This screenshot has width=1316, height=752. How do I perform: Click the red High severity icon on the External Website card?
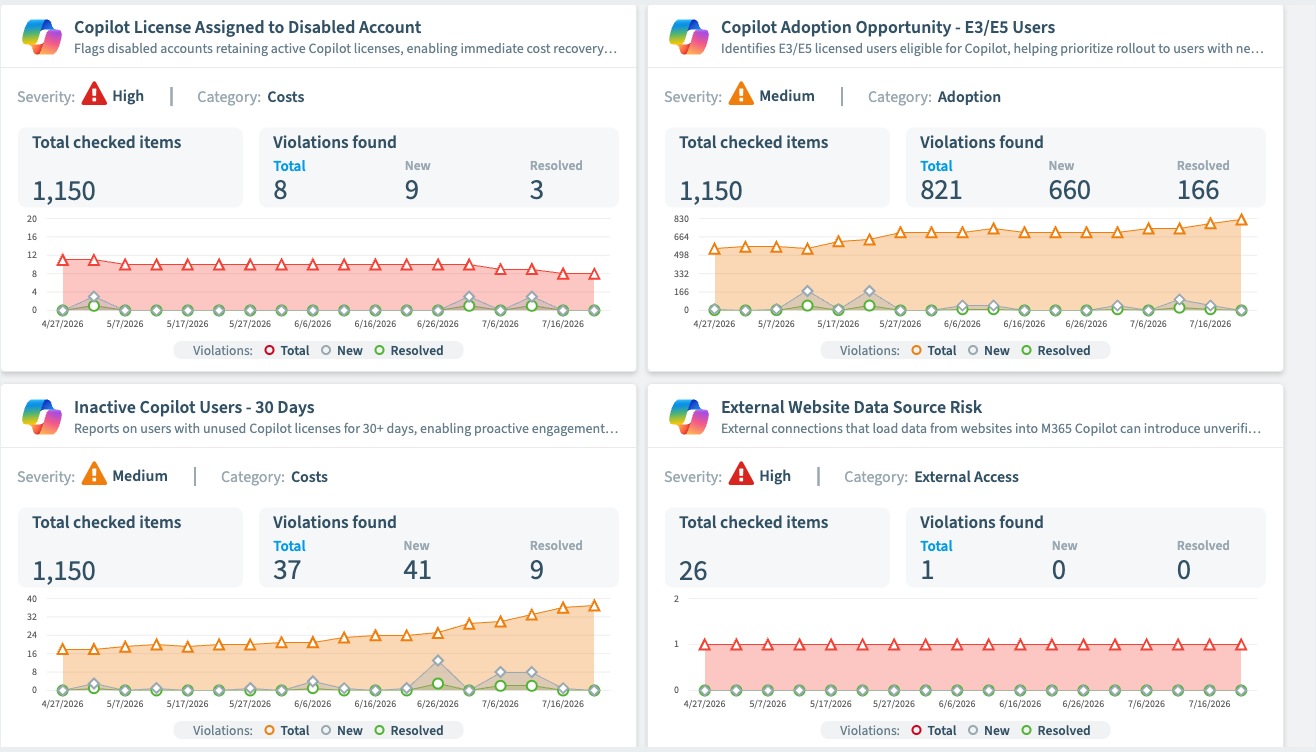click(741, 475)
